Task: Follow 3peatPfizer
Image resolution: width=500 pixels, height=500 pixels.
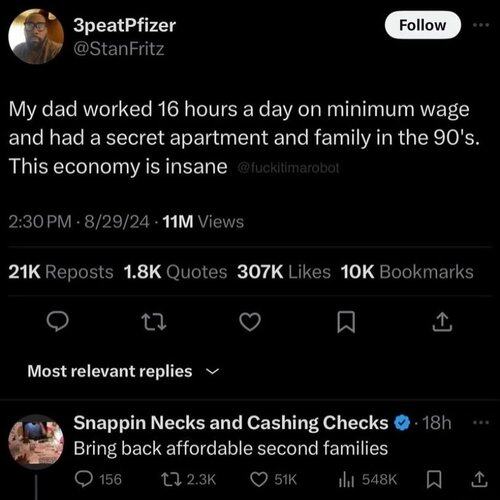Action: click(423, 25)
